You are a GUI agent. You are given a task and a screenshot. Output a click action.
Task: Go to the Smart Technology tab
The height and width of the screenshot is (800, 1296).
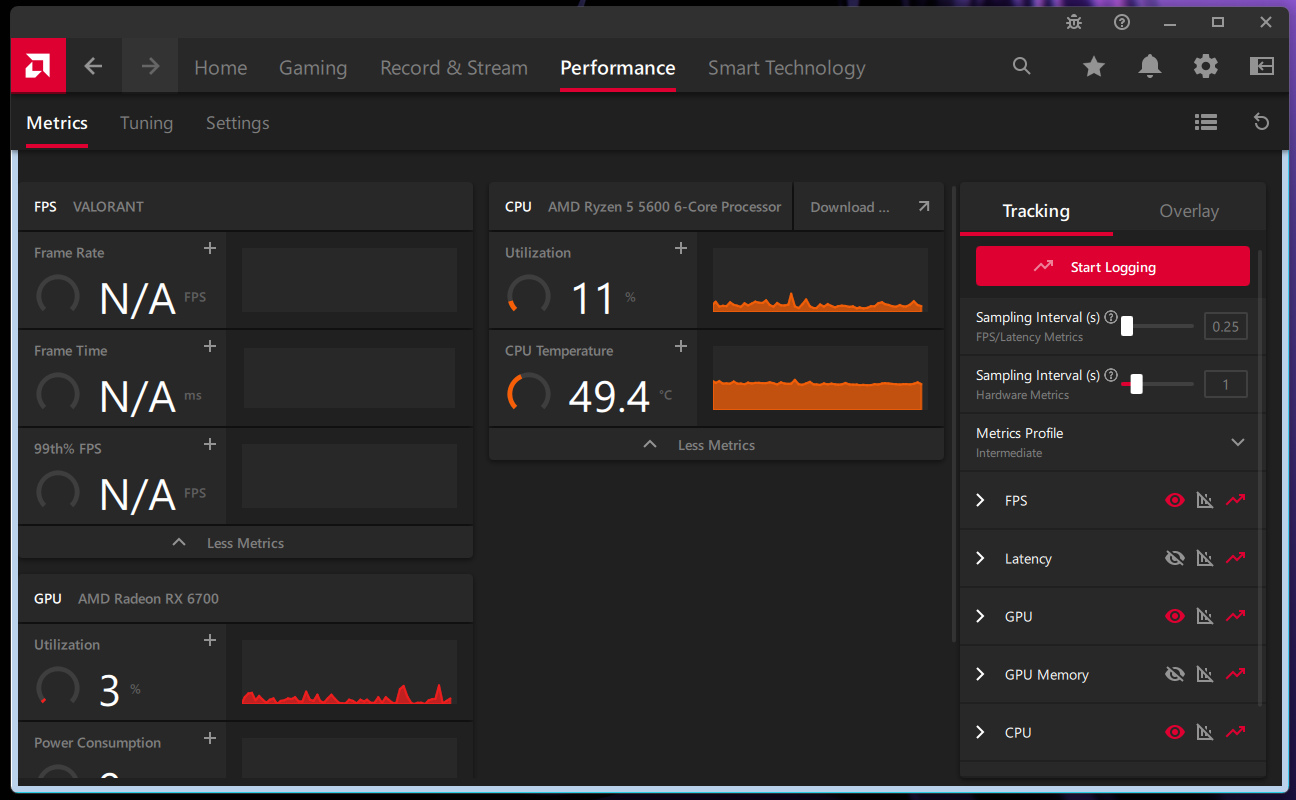coord(787,67)
